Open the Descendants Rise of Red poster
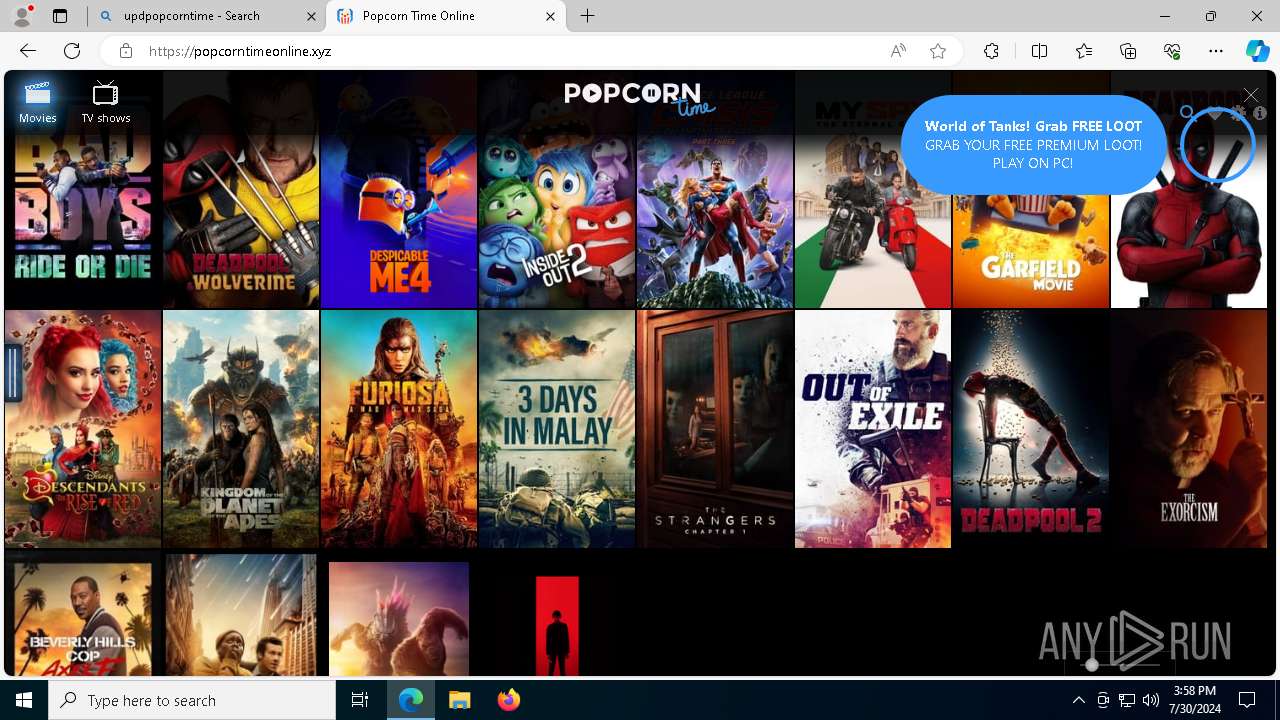Viewport: 1280px width, 720px height. click(x=83, y=429)
